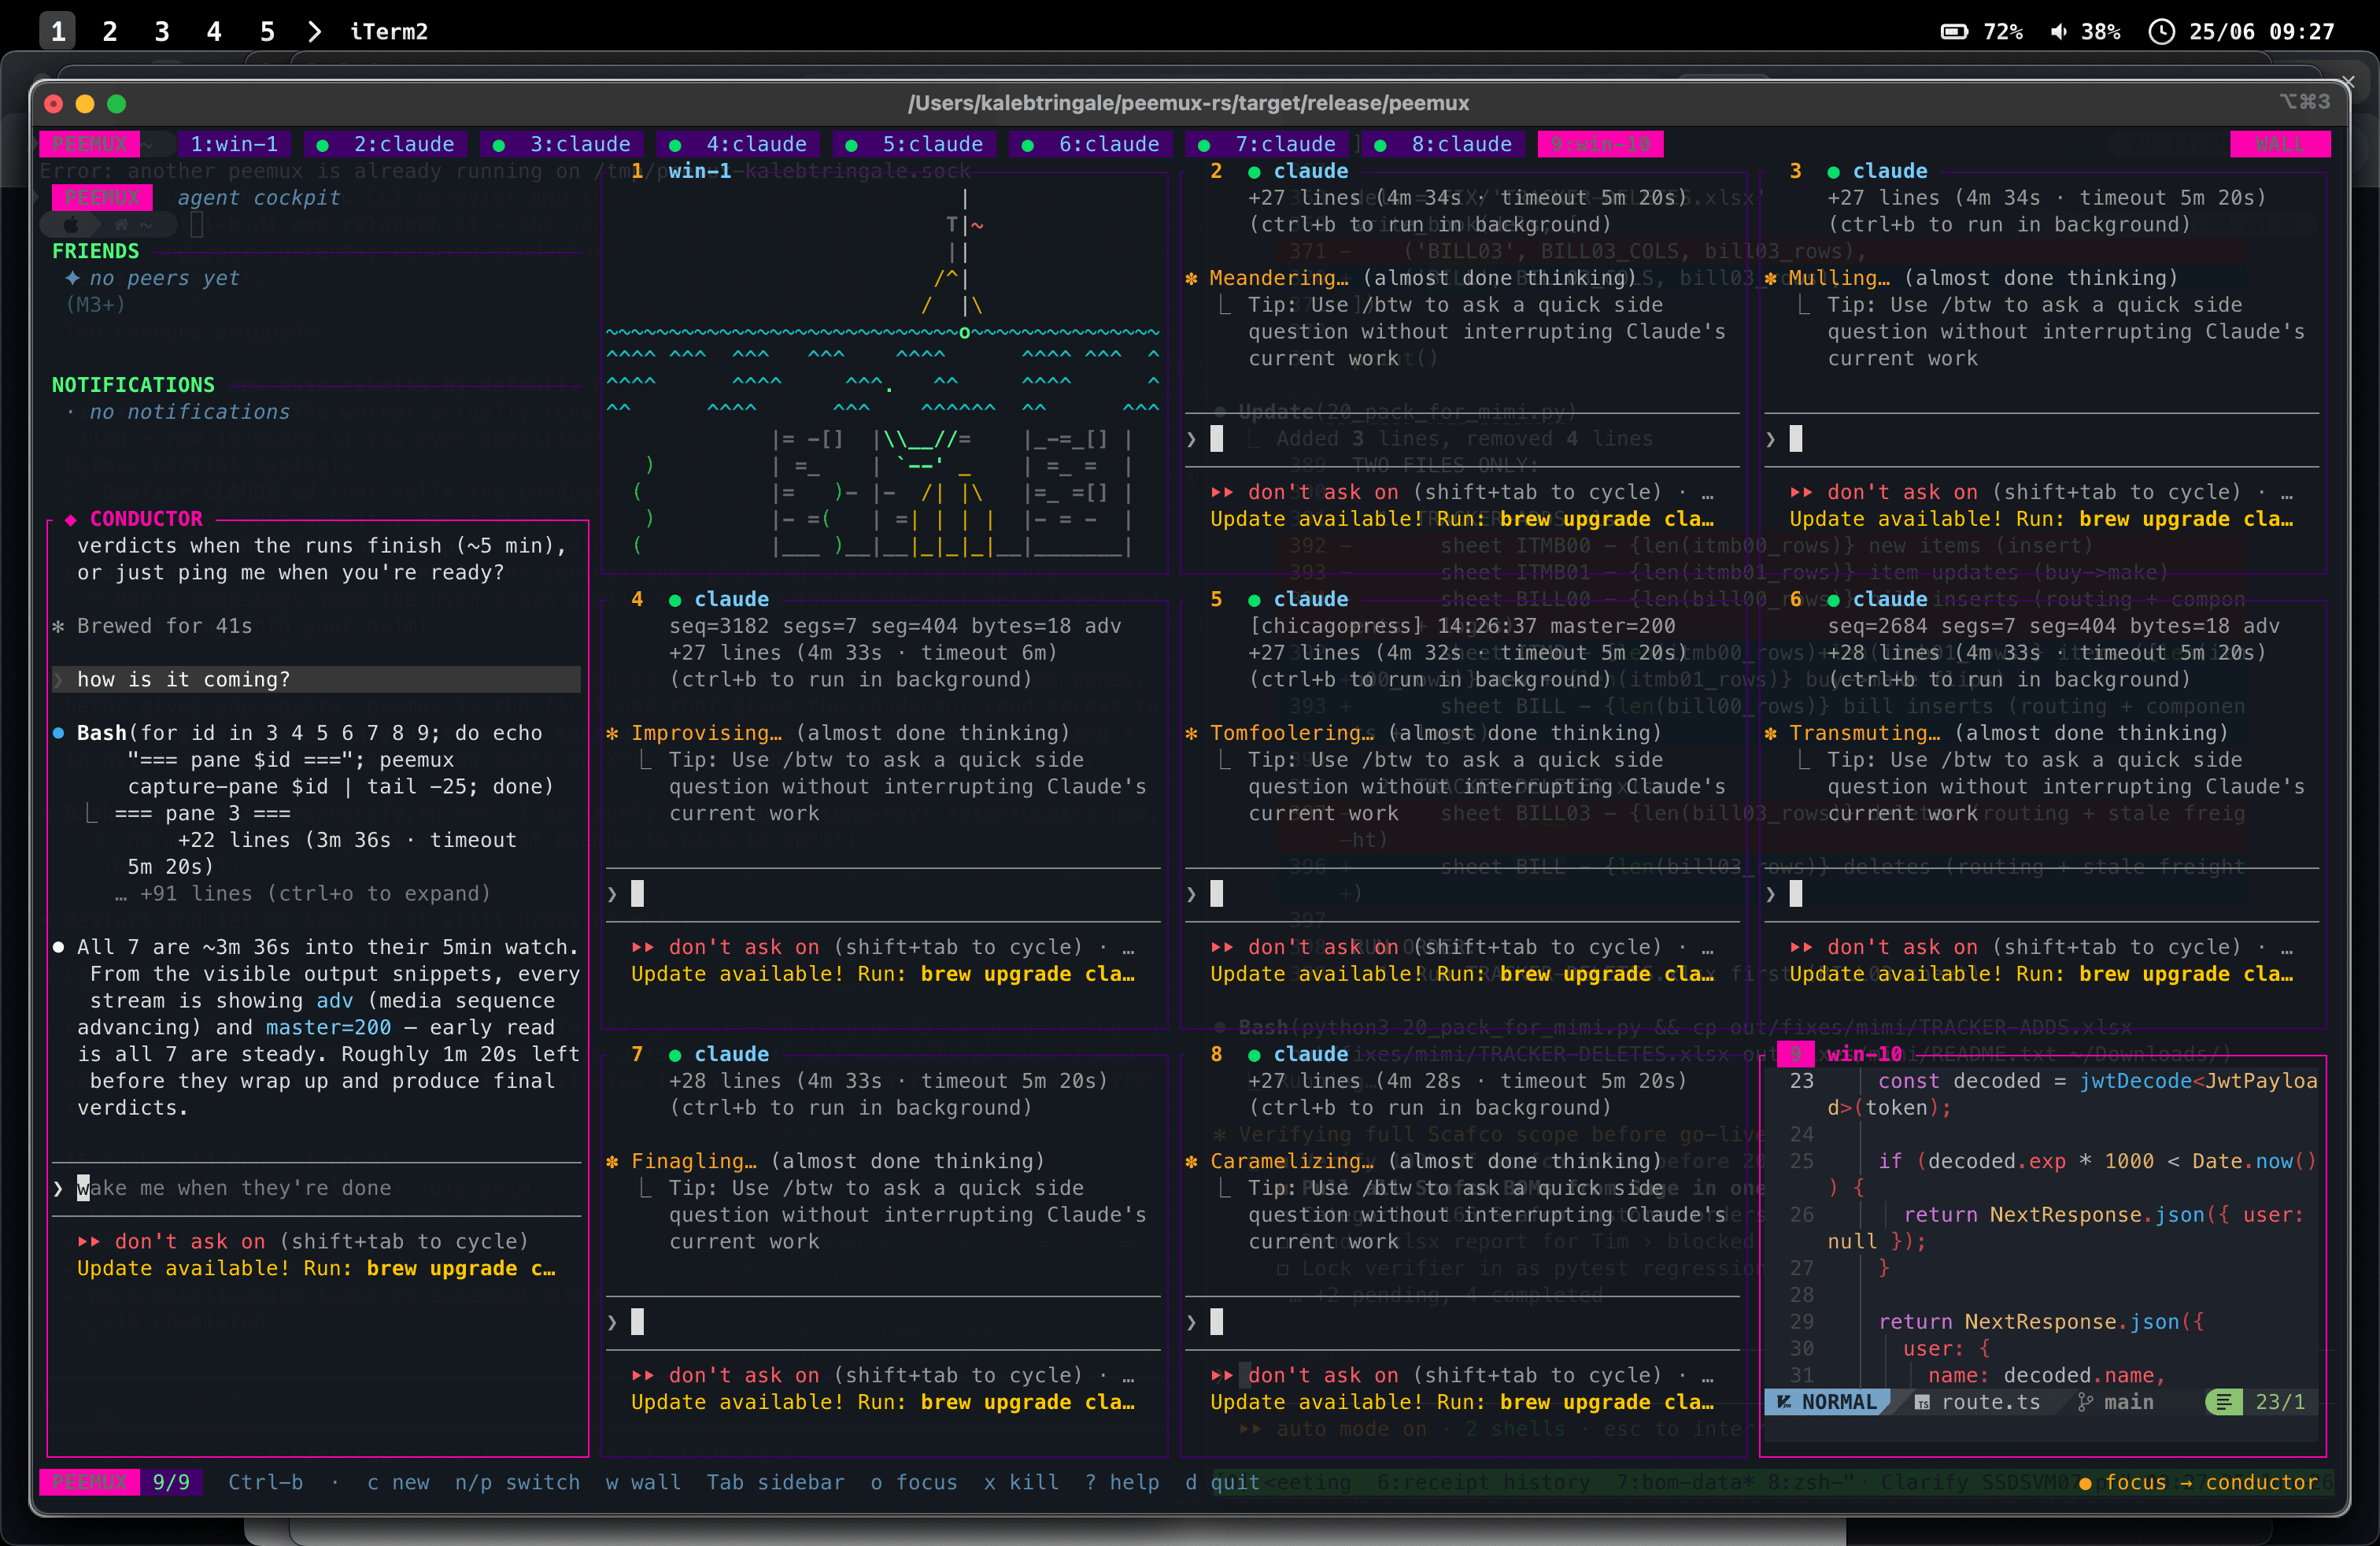
Task: Click the prompt input in pane 2
Action: click(1462, 439)
